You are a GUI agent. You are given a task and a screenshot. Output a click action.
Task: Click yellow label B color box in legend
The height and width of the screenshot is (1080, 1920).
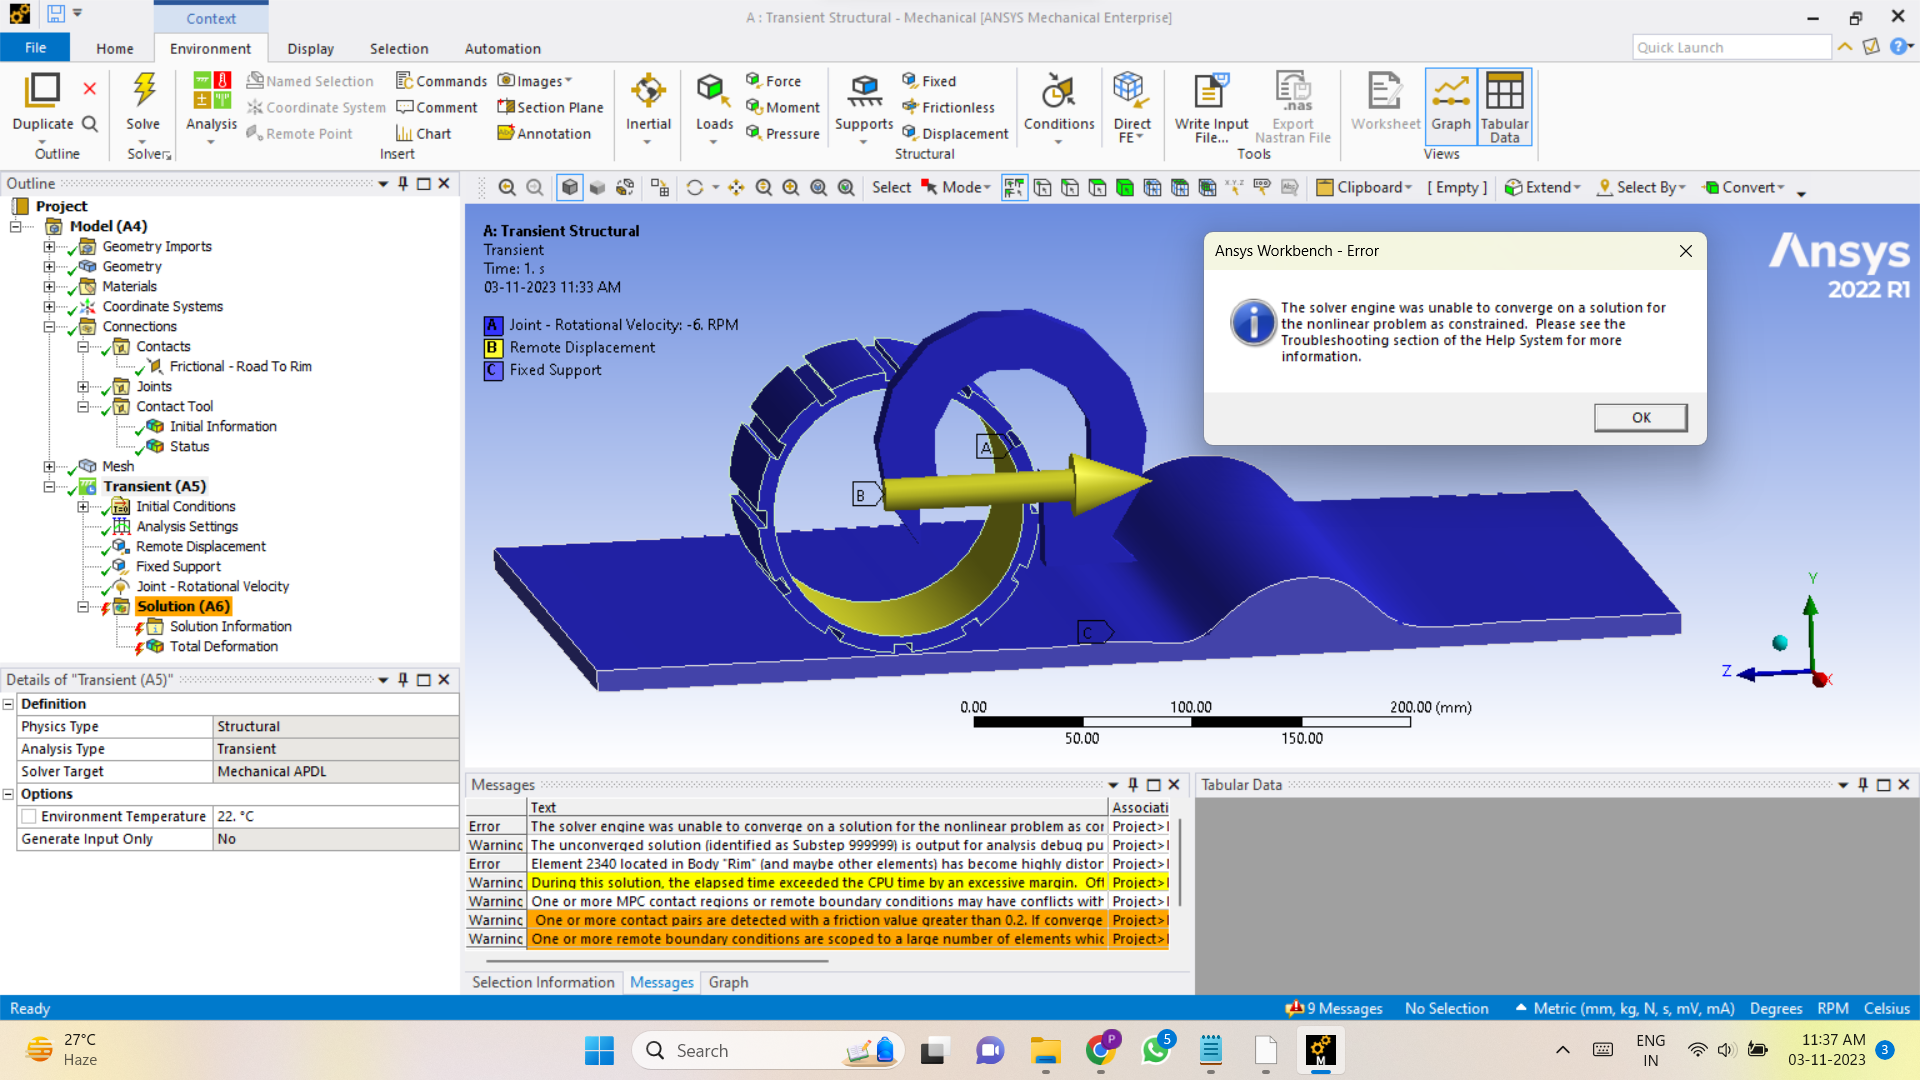click(492, 348)
